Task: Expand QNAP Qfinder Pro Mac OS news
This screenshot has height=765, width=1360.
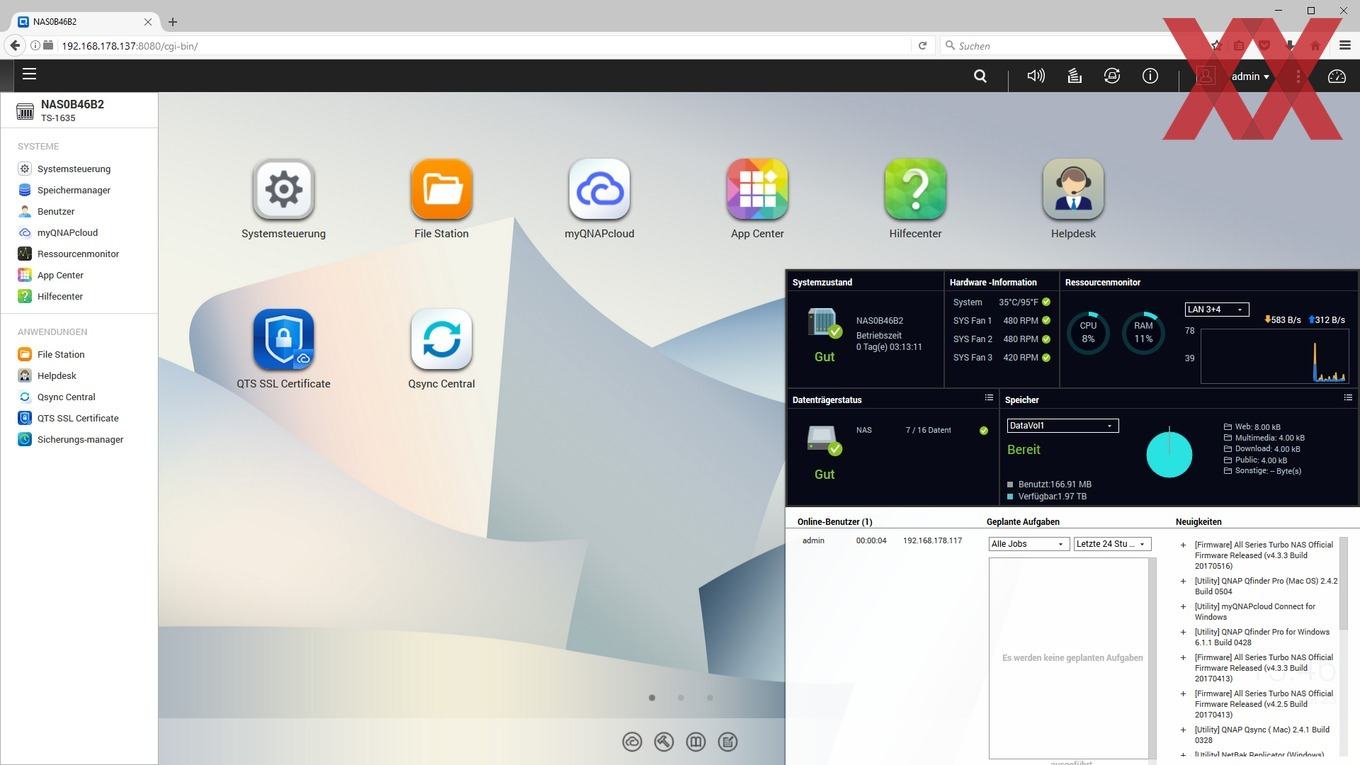Action: pos(1183,581)
